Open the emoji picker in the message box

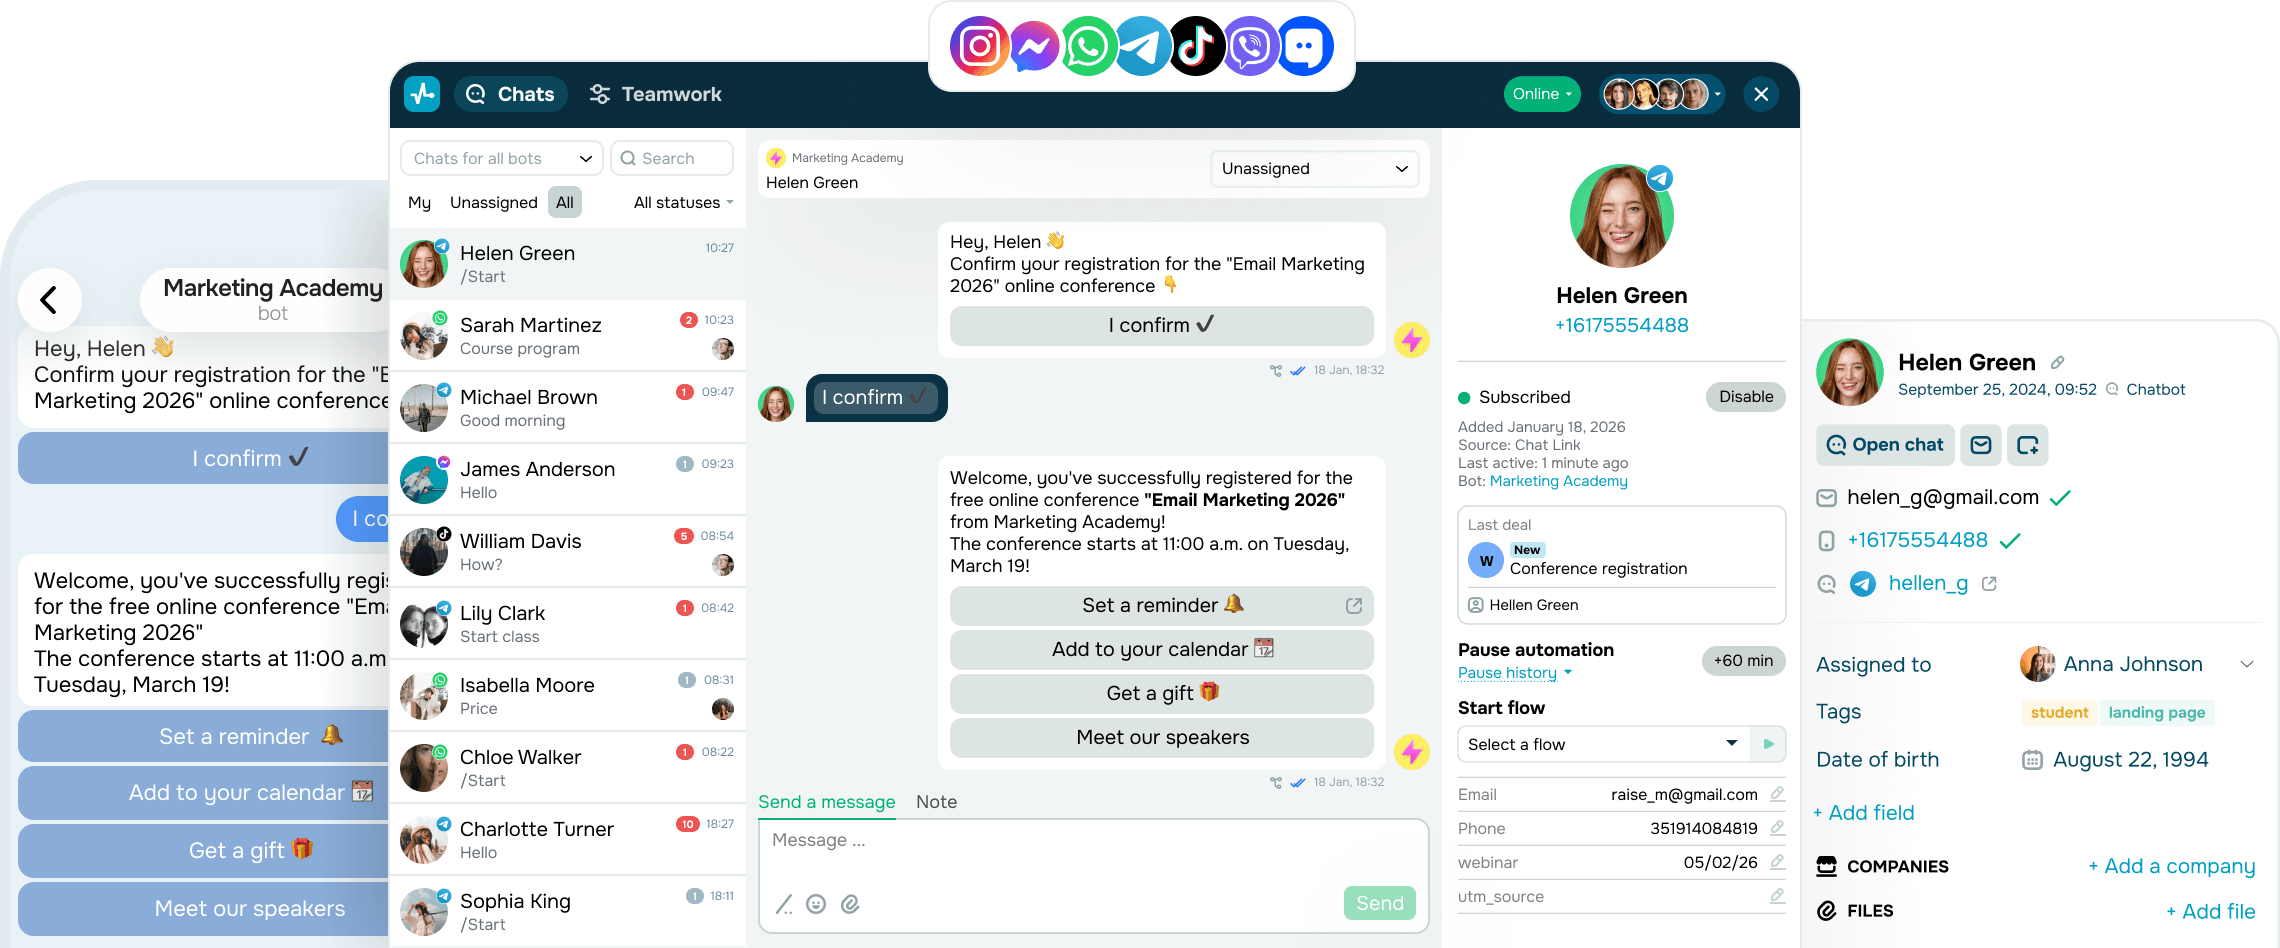817,903
